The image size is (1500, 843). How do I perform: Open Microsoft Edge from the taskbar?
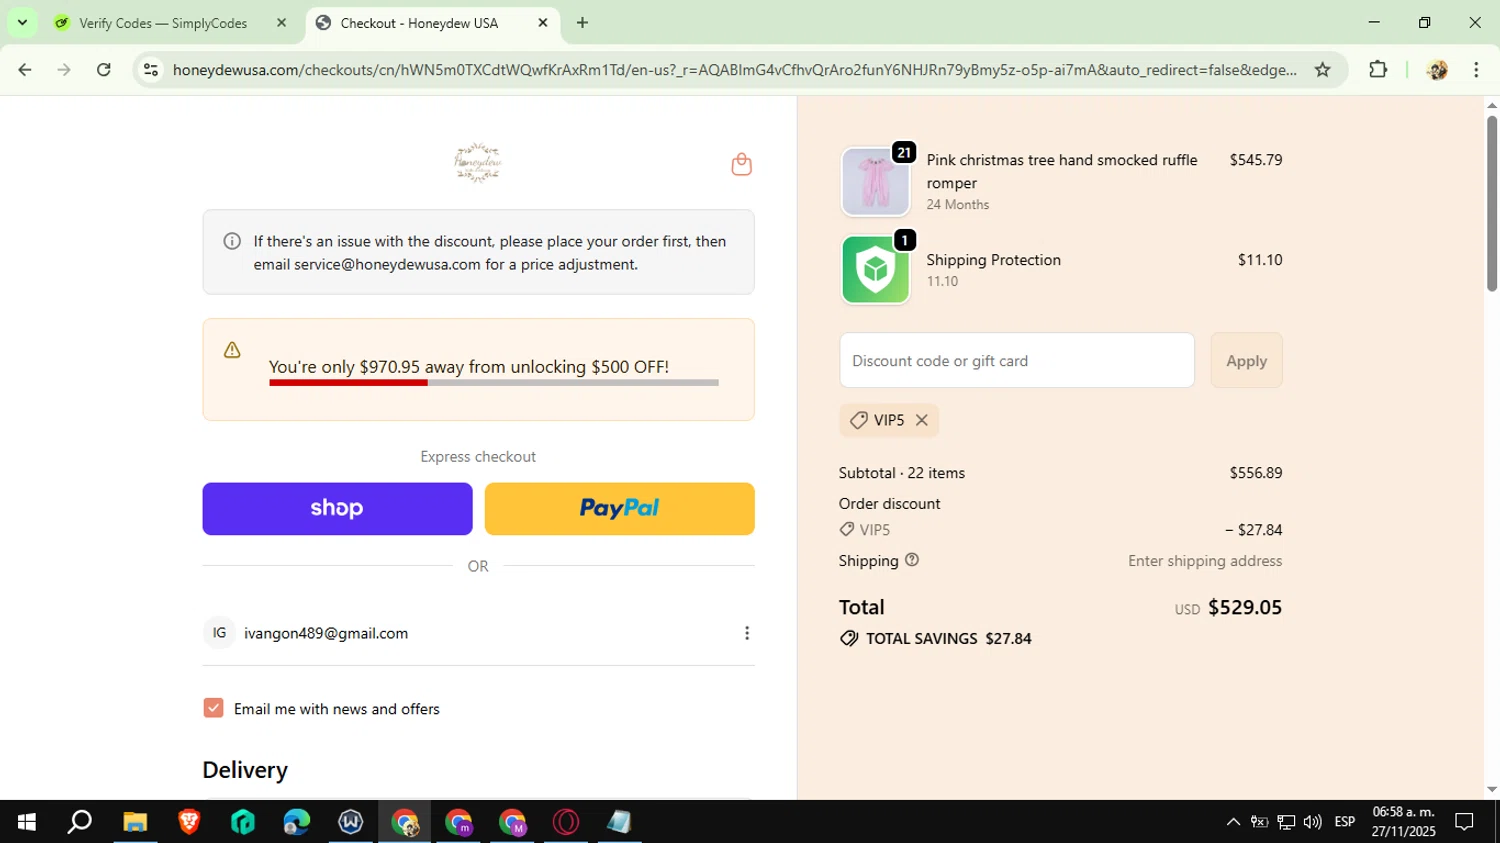point(297,822)
